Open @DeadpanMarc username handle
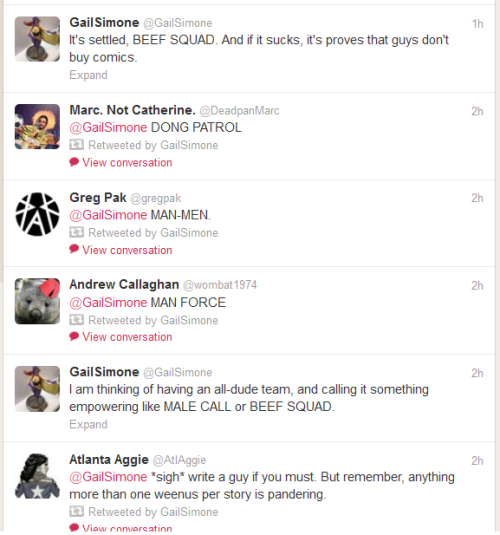Viewport: 500px width, 535px height. click(x=239, y=111)
